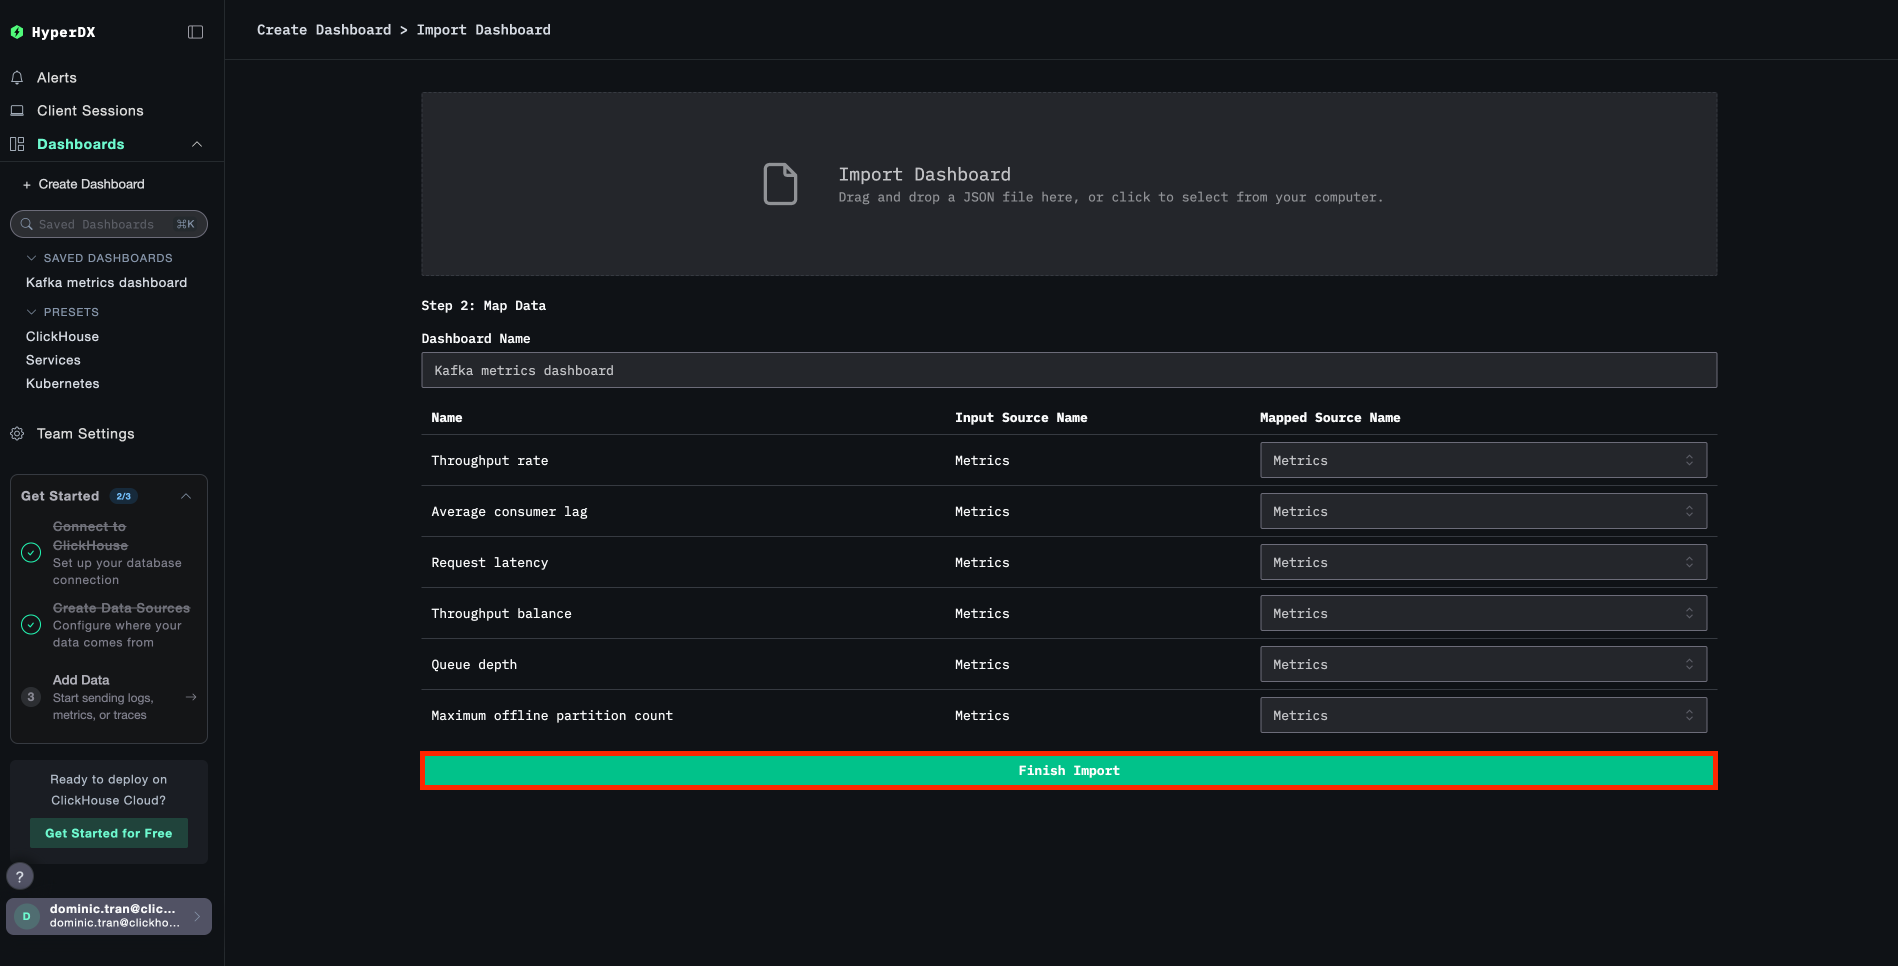Click the Finish Import button
Viewport: 1898px width, 966px height.
point(1068,770)
